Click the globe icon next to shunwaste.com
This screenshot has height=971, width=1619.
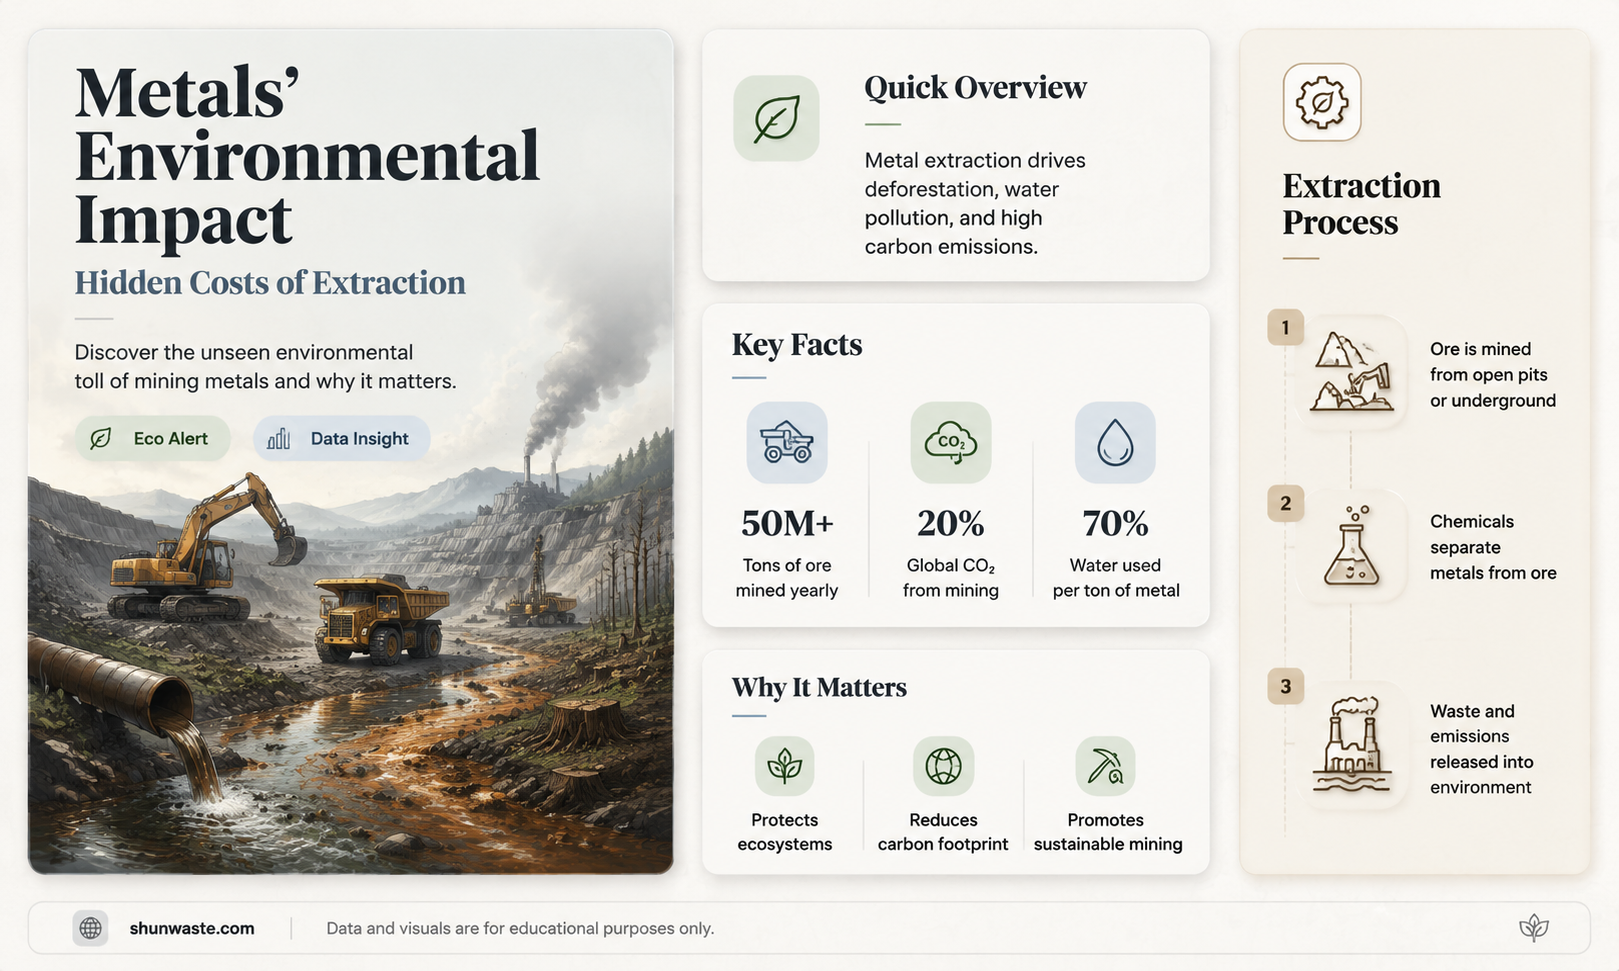click(90, 928)
